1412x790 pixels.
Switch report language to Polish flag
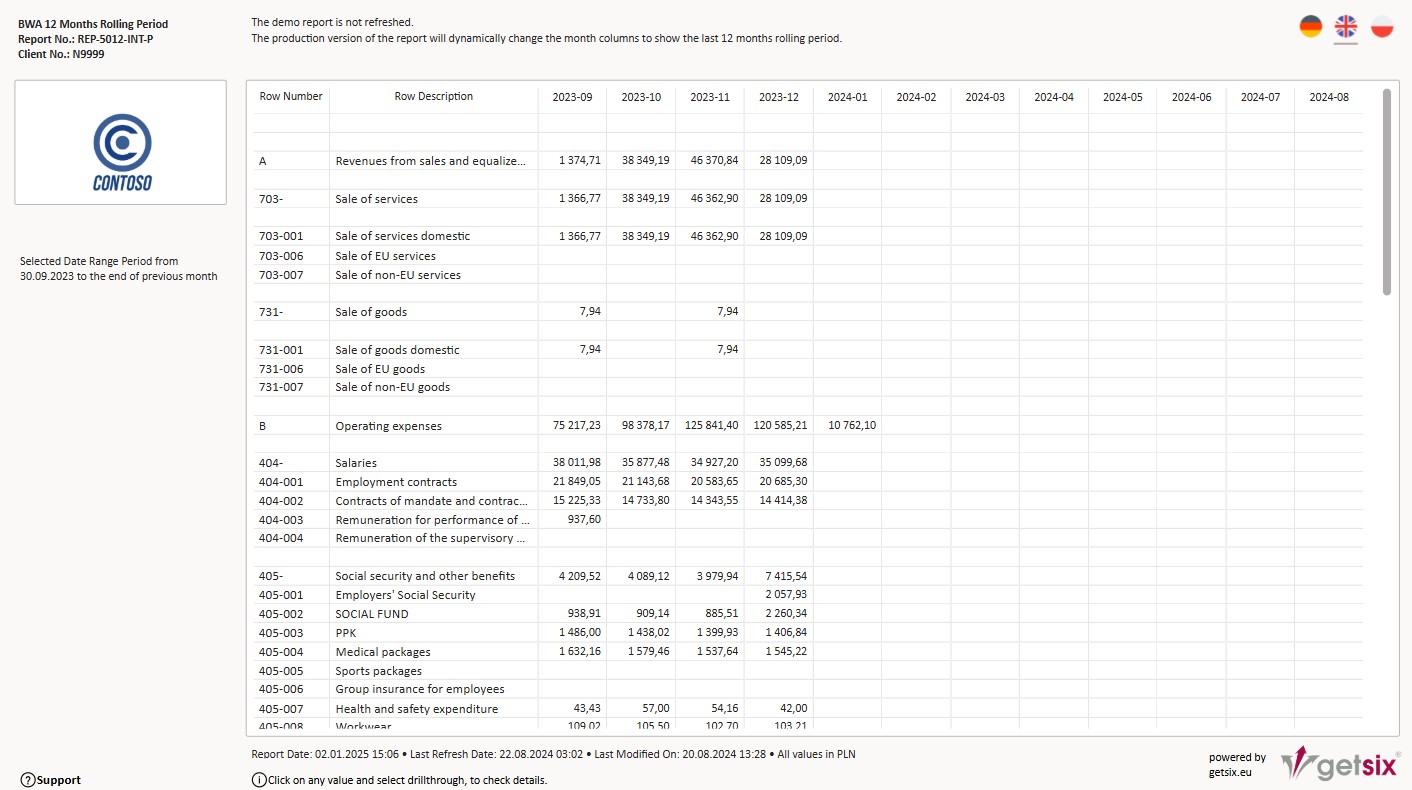(x=1382, y=27)
